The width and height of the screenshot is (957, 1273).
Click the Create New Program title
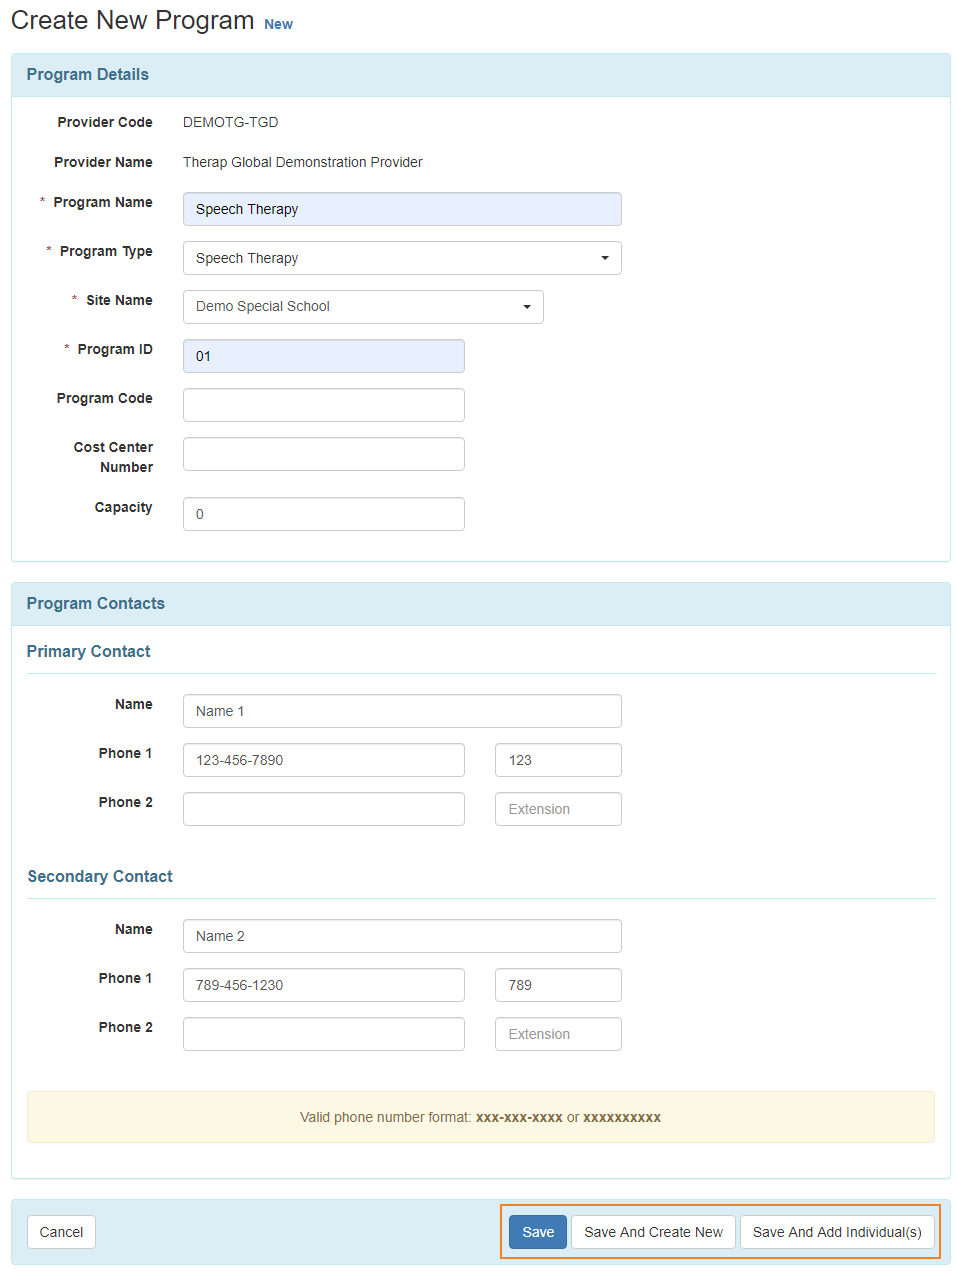(x=132, y=21)
